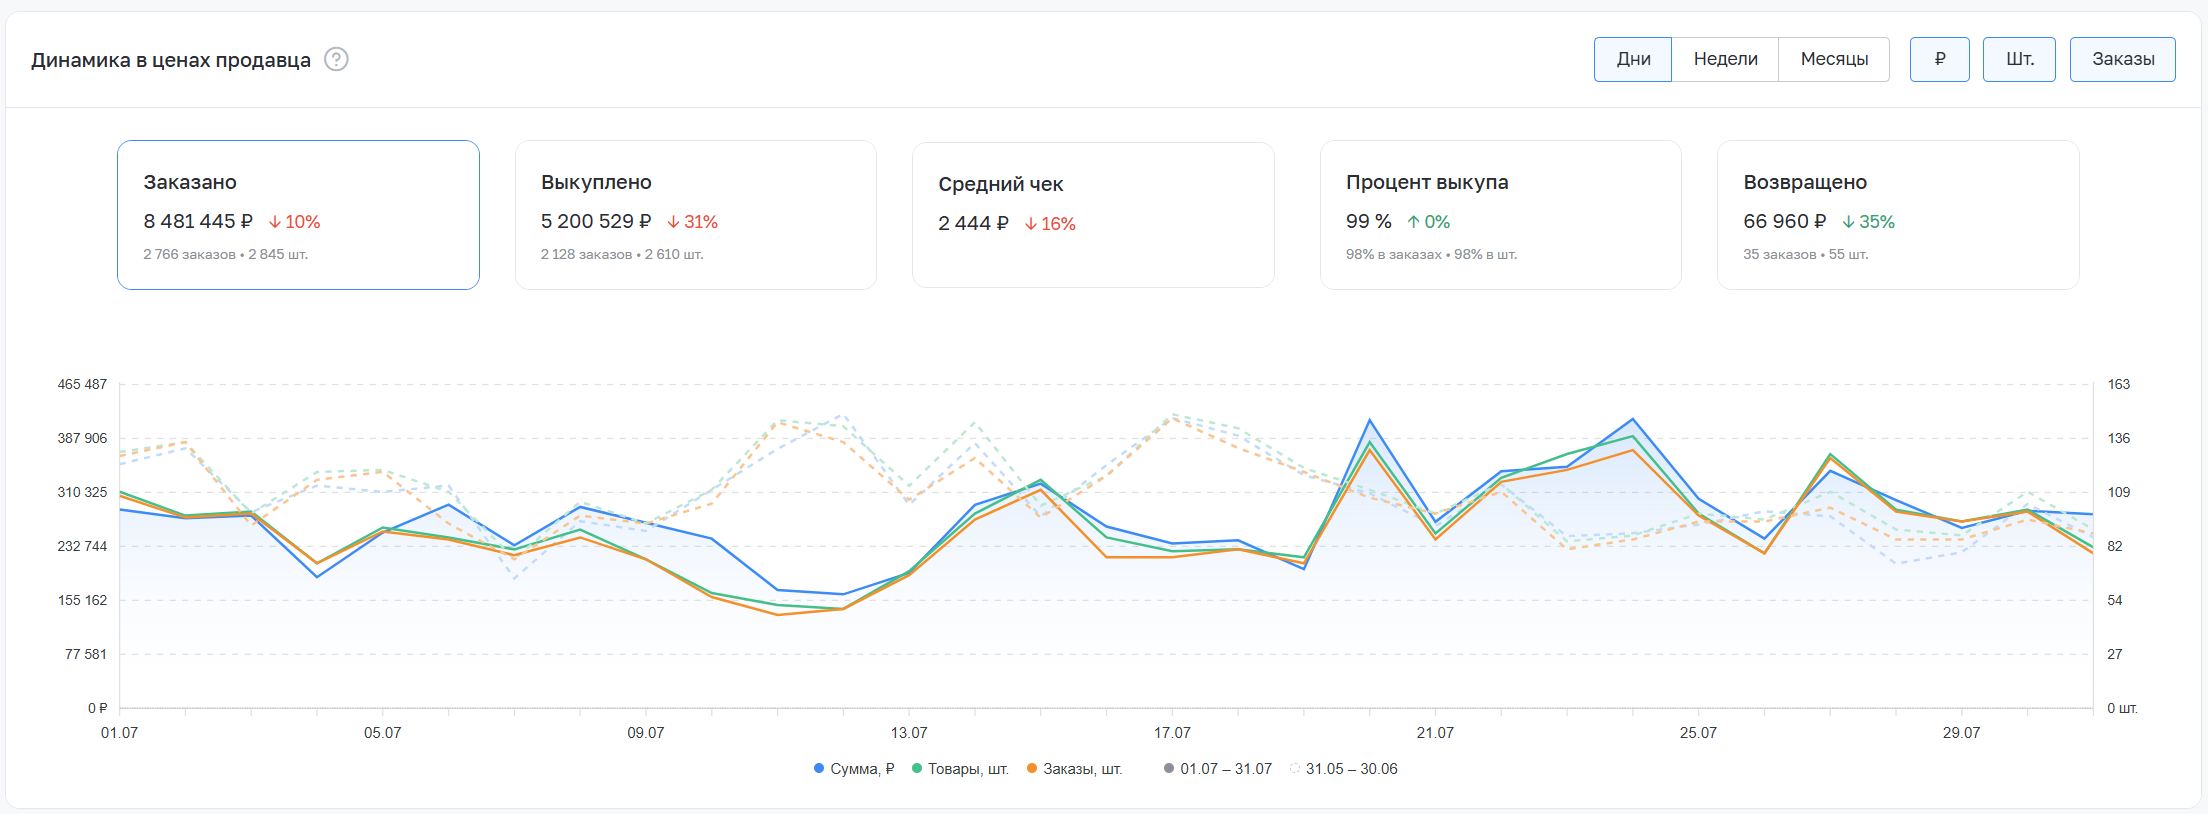Click the left axis value 465 487
The height and width of the screenshot is (814, 2208).
(81, 384)
